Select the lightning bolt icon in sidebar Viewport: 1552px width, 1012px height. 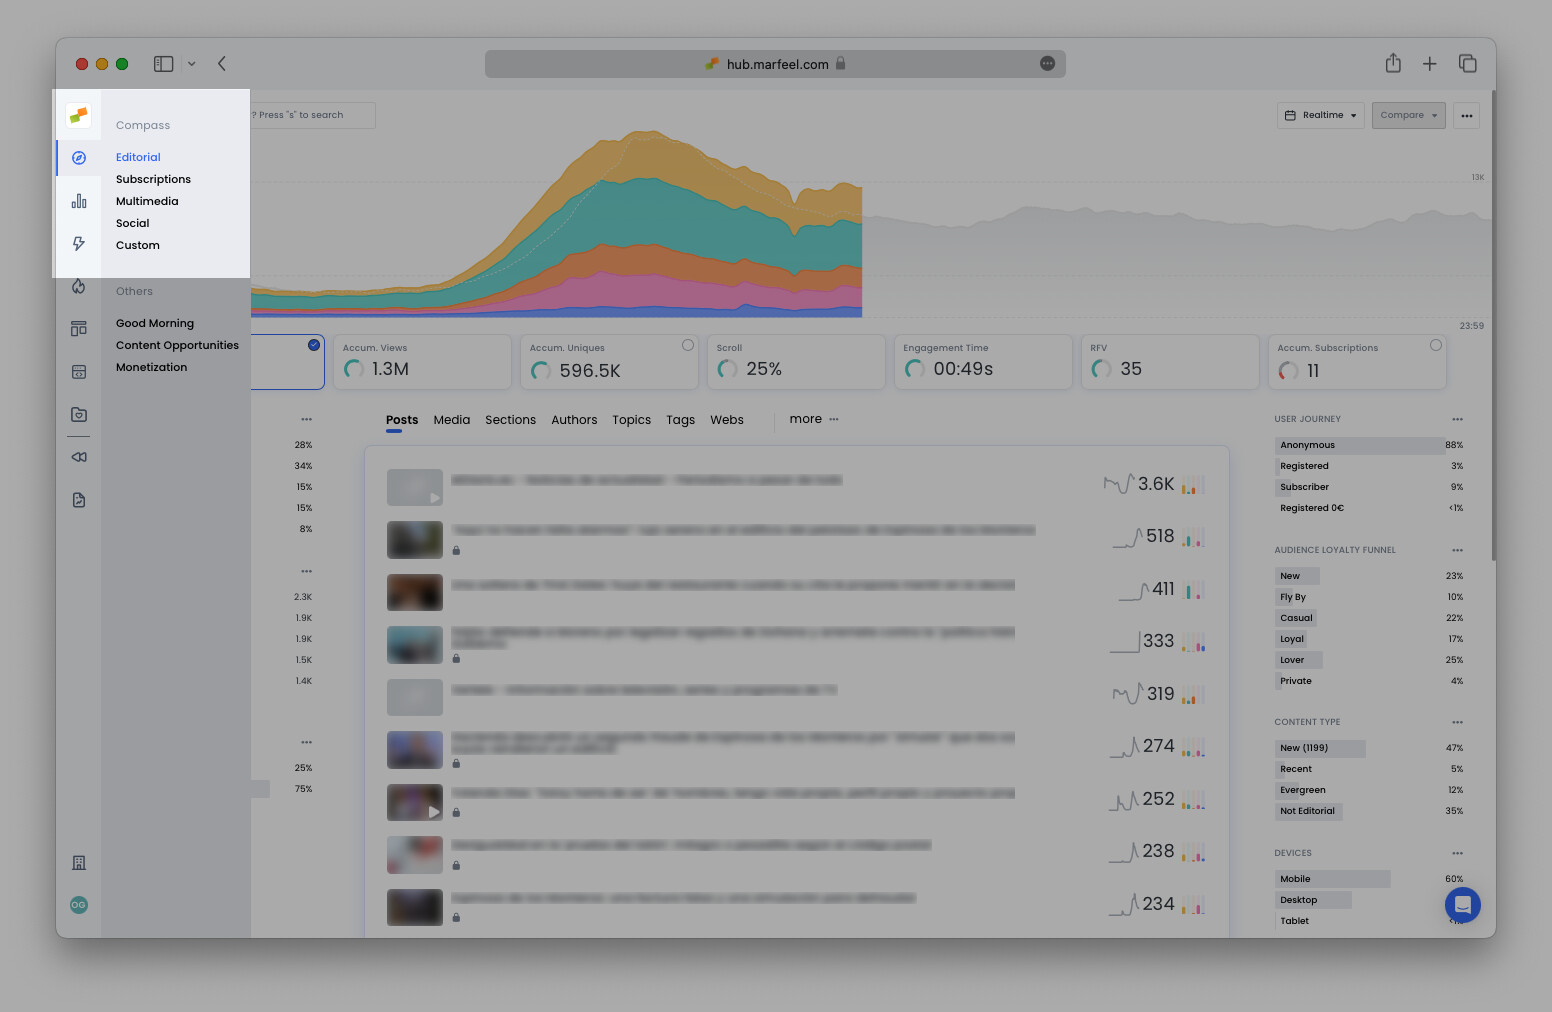(78, 243)
